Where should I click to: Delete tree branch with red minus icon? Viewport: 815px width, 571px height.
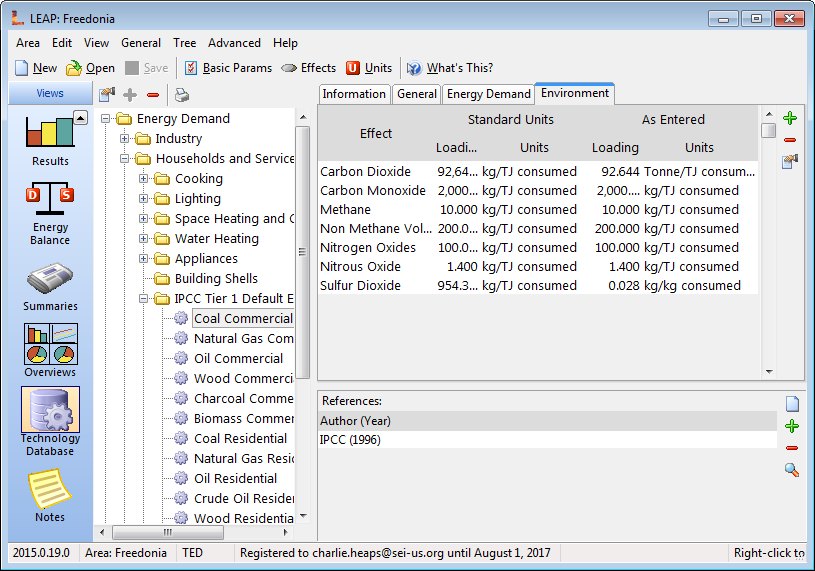(x=153, y=95)
